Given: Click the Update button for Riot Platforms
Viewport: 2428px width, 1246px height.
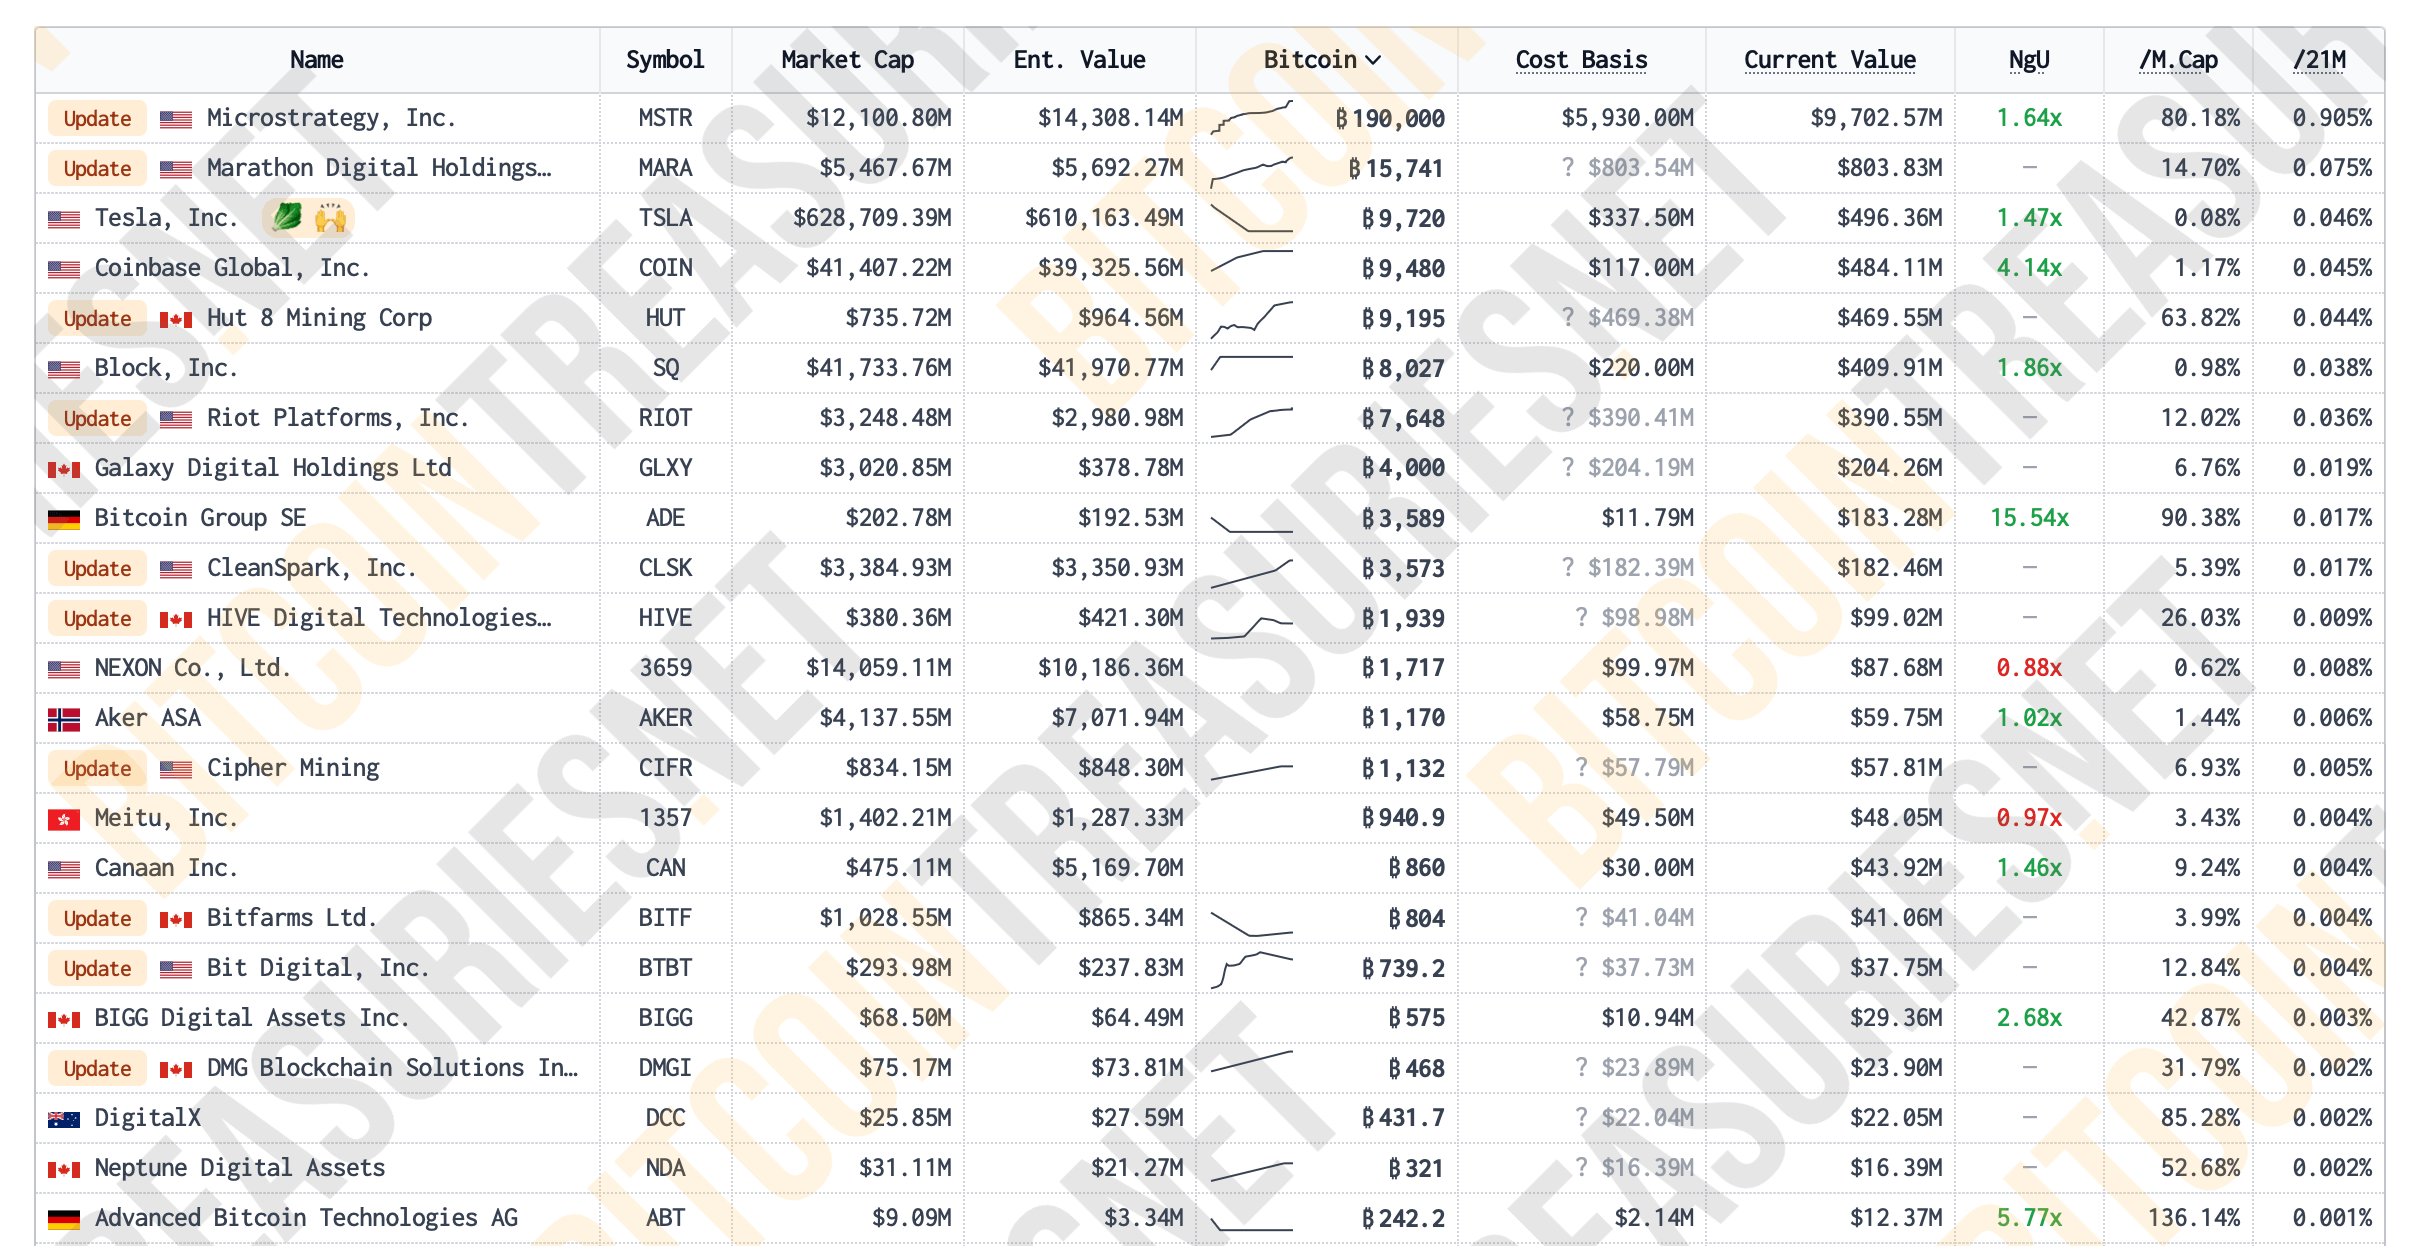Looking at the screenshot, I should coord(97,418).
